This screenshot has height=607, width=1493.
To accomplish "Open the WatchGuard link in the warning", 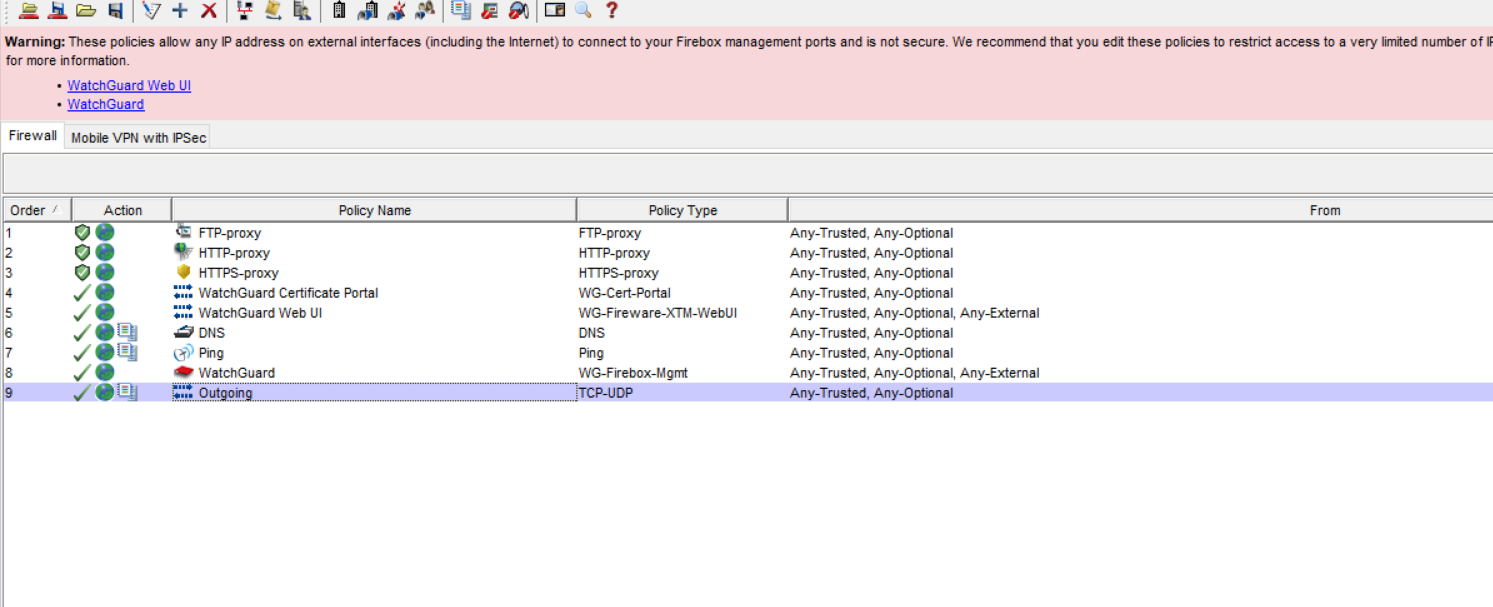I will tap(106, 104).
